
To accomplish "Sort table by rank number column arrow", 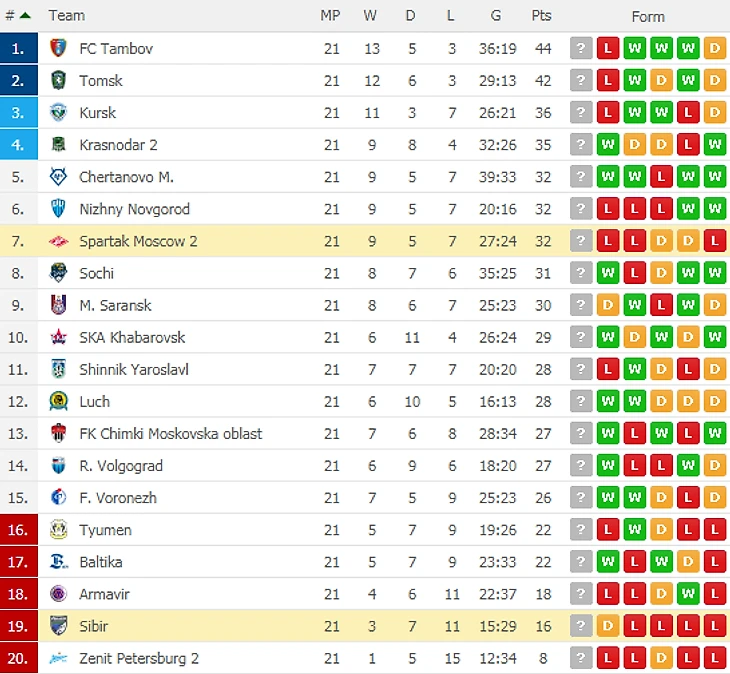I will 25,15.
